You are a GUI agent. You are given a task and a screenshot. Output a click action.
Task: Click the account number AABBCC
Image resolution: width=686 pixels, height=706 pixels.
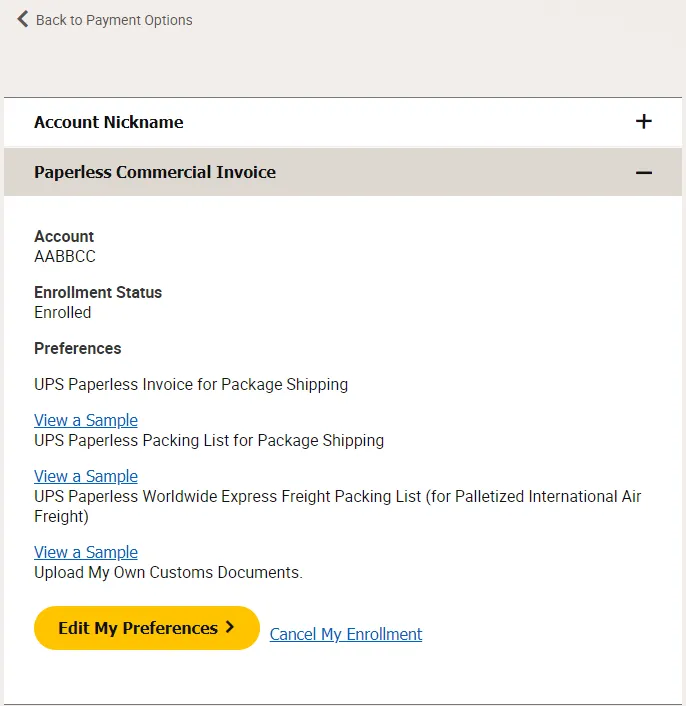coord(65,256)
